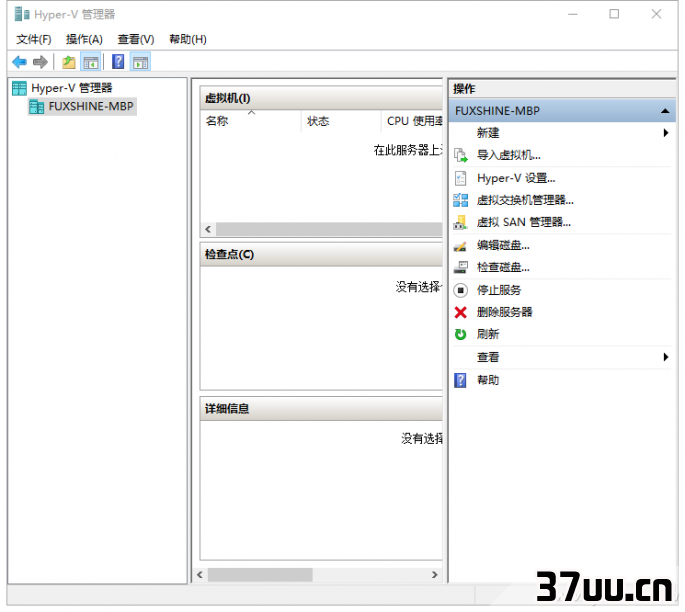This screenshot has height=612, width=685.
Task: Toggle the show/hide console tree icon
Action: point(91,62)
